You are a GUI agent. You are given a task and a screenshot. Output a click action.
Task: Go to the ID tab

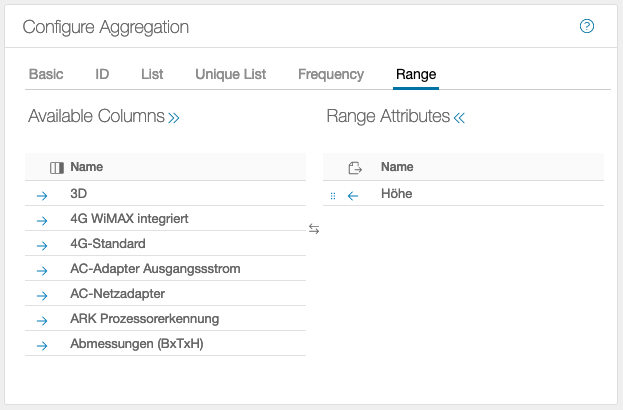click(102, 75)
